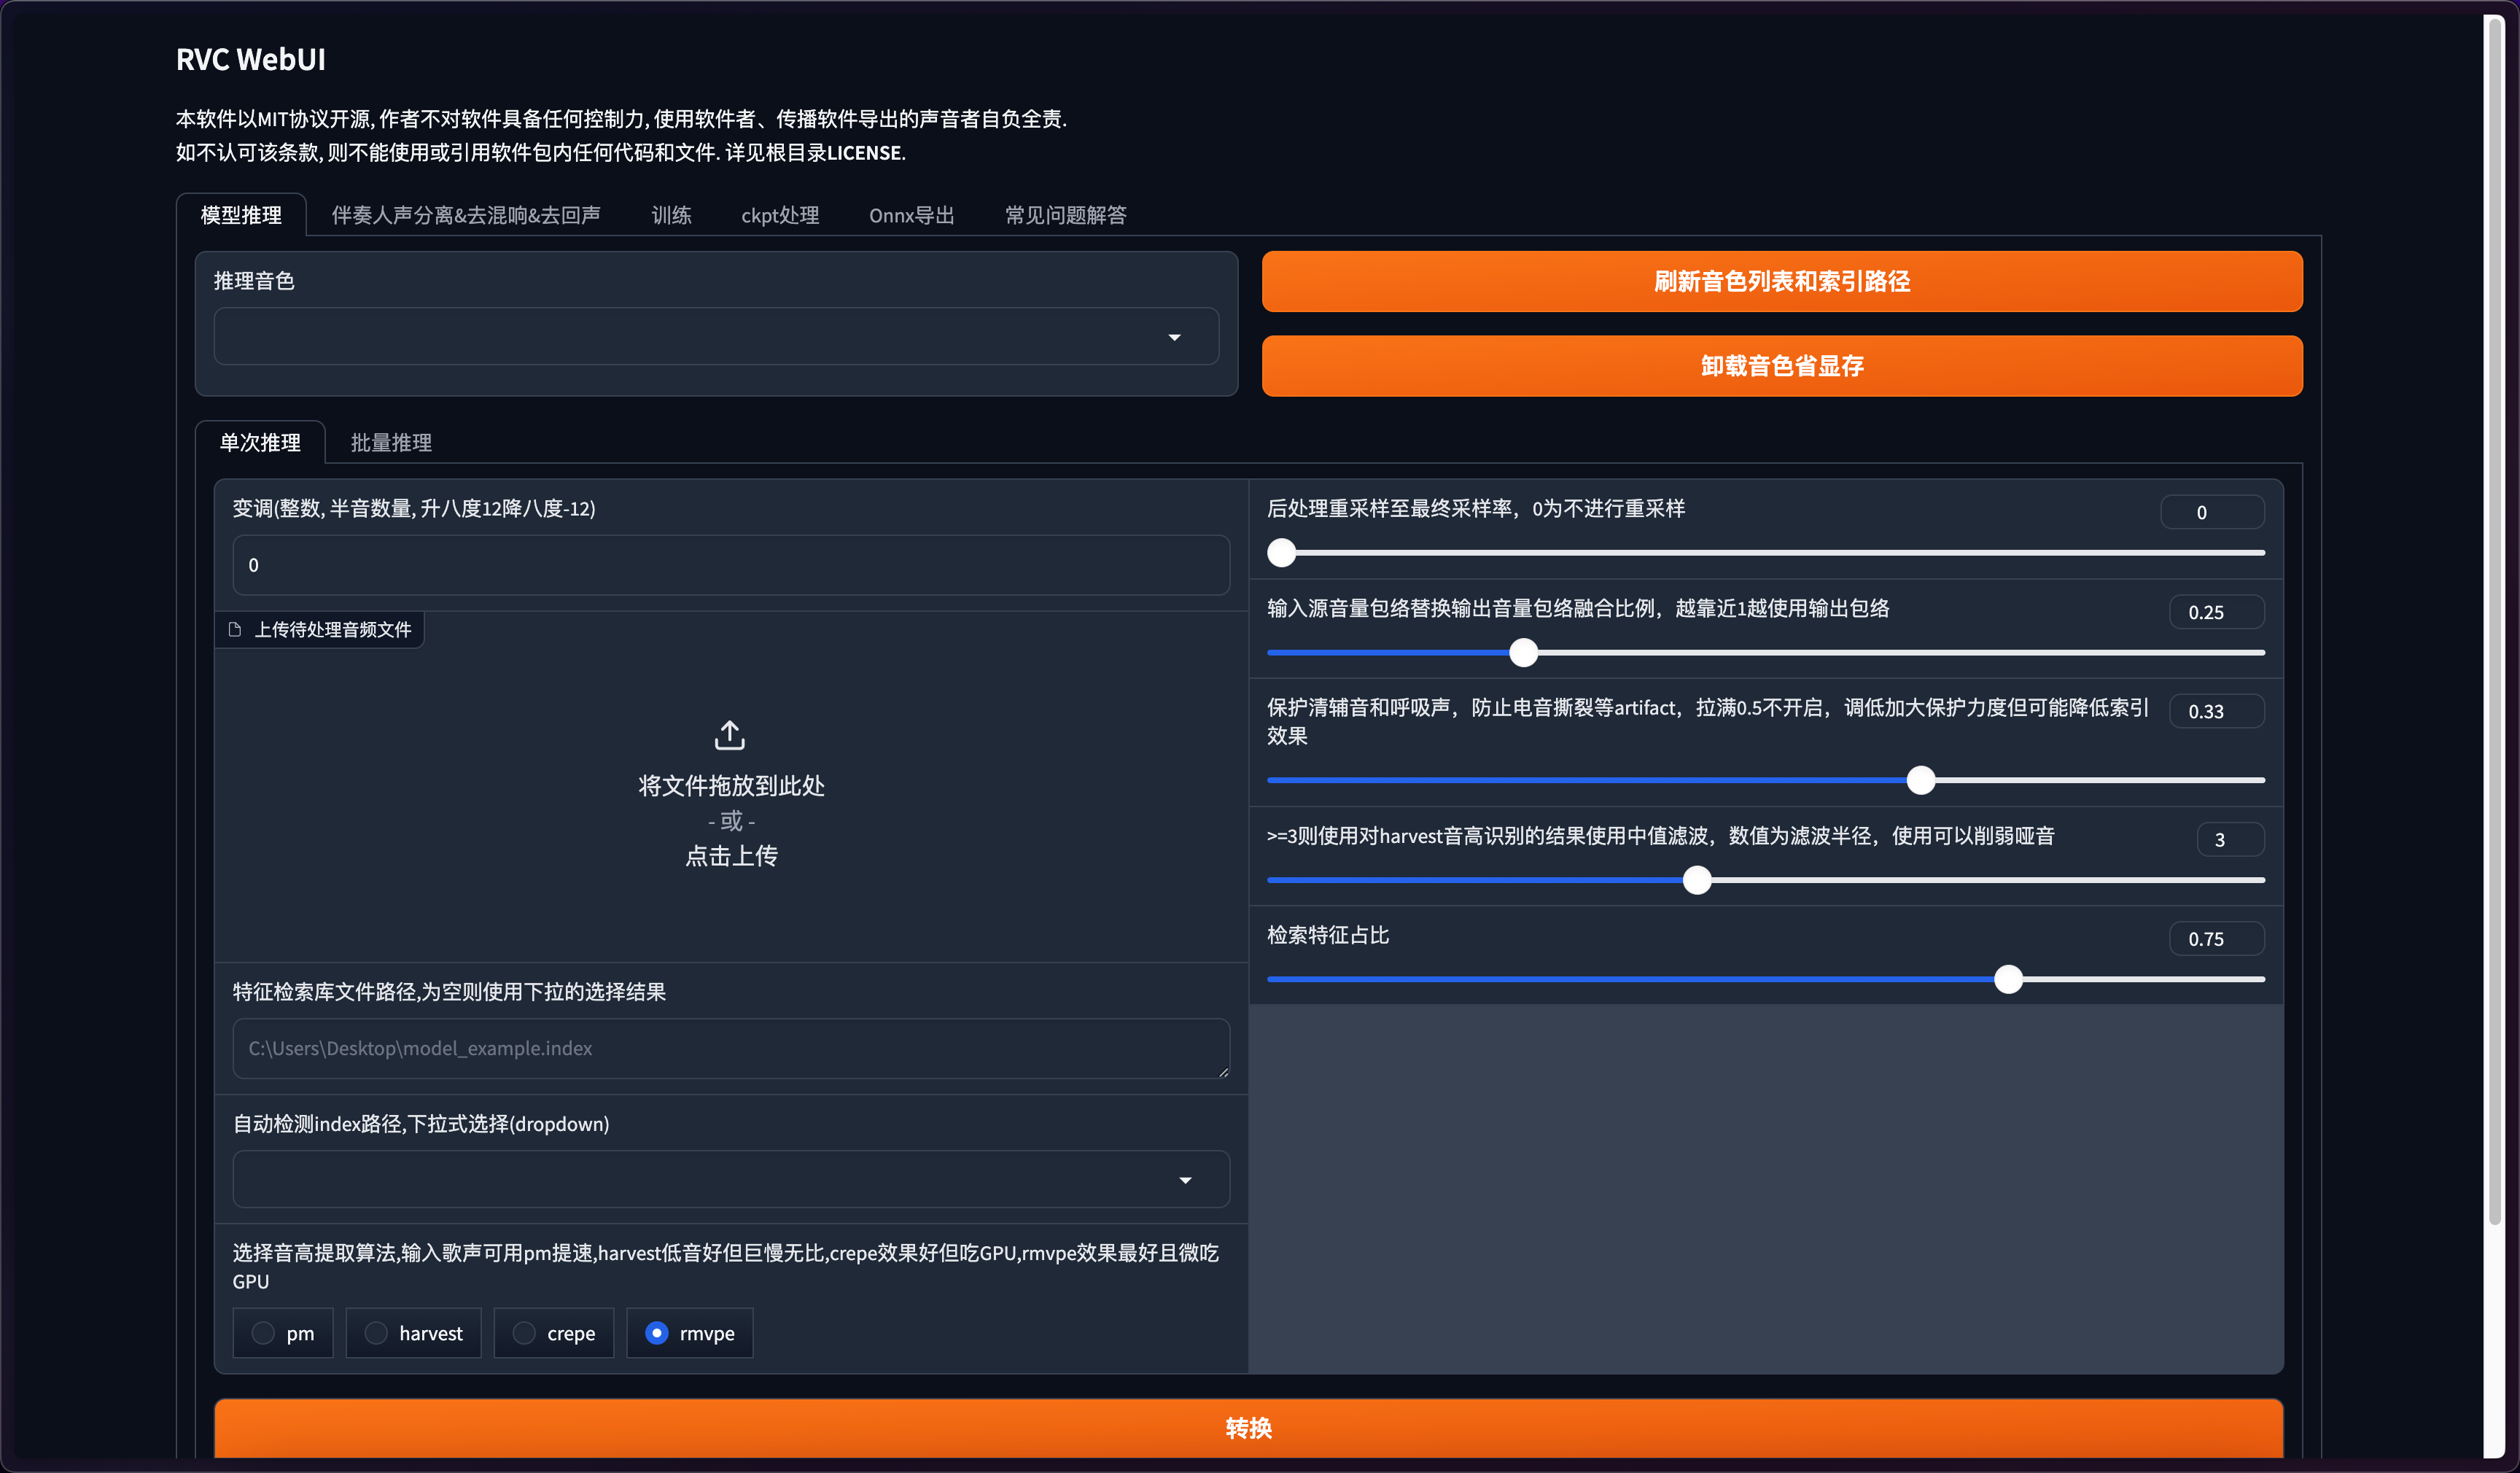The height and width of the screenshot is (1473, 2520).
Task: Expand the auto-detected index path dropdown
Action: (1185, 1180)
